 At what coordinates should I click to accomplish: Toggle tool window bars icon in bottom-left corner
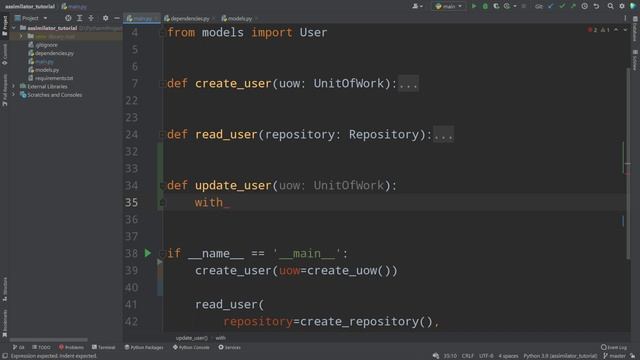tap(4, 356)
